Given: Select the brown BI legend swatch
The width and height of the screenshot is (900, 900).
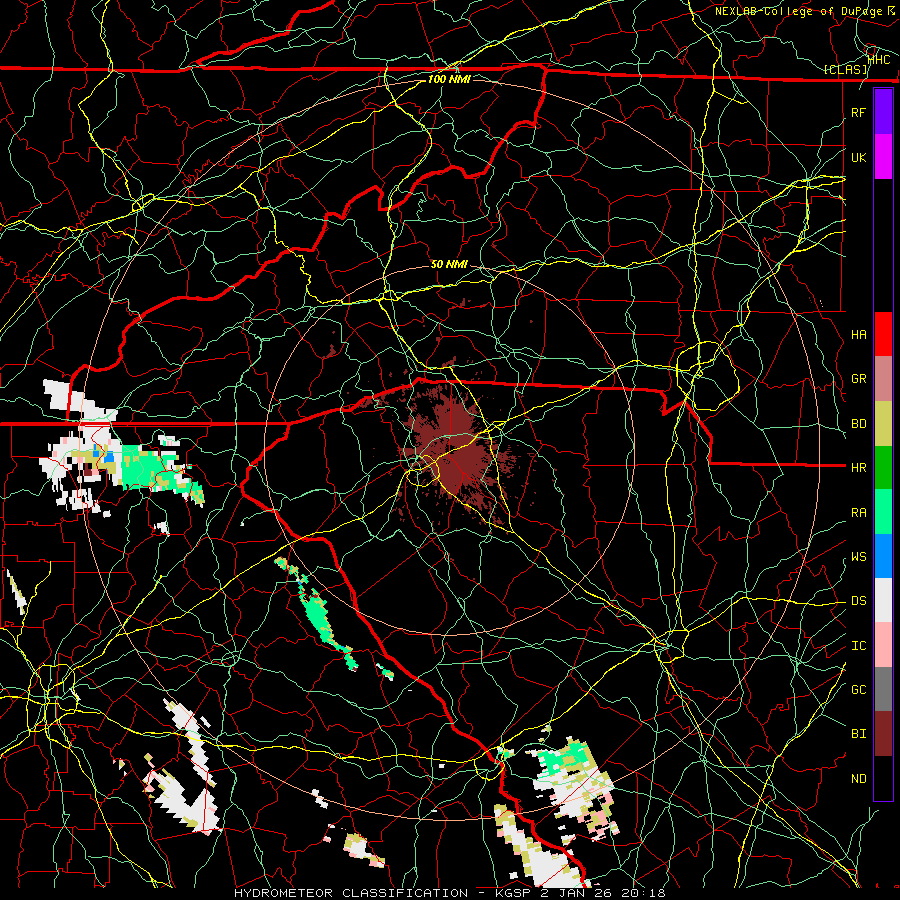Looking at the screenshot, I should point(883,734).
